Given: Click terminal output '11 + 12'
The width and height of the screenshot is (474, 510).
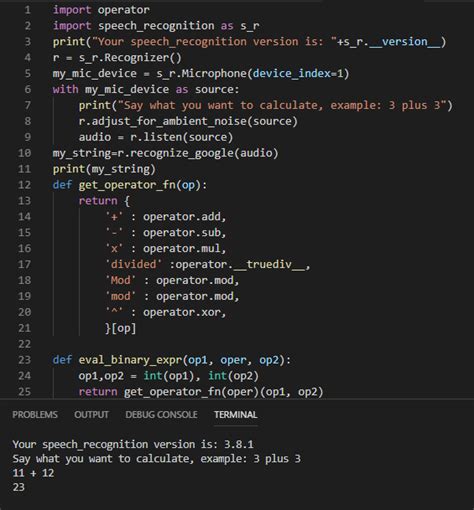Looking at the screenshot, I should [33, 473].
